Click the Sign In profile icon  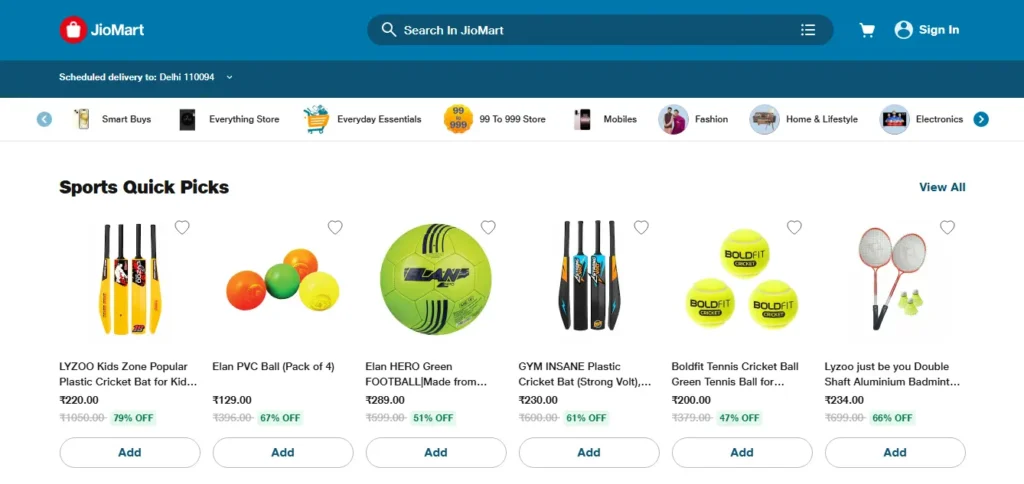[904, 30]
